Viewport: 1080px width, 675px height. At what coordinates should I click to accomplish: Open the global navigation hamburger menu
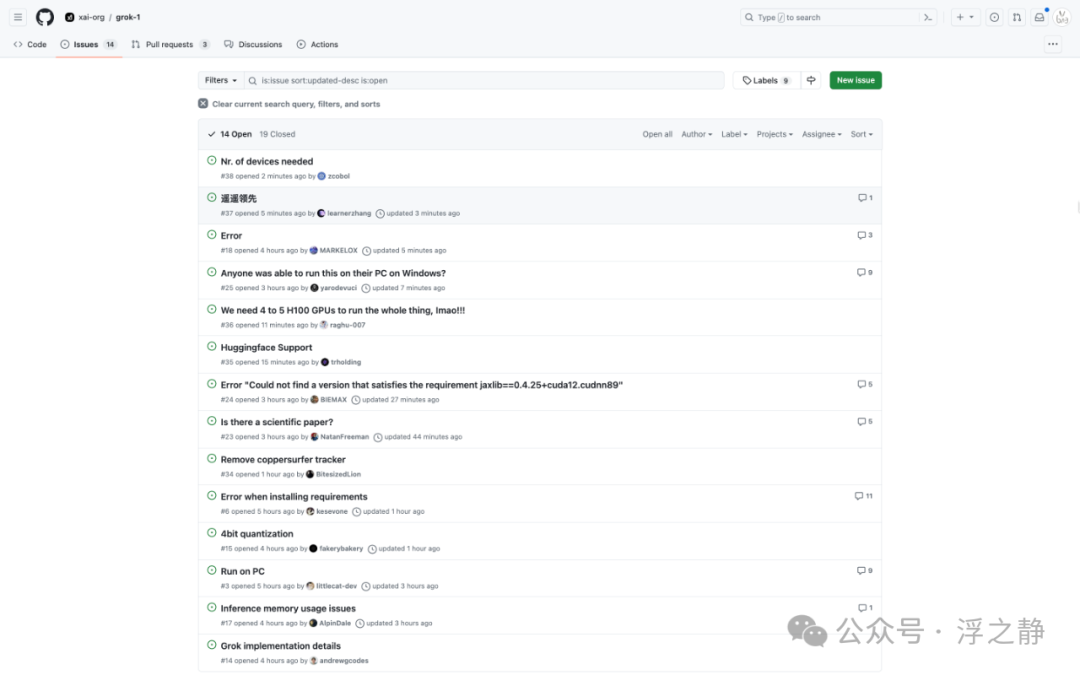tap(18, 17)
